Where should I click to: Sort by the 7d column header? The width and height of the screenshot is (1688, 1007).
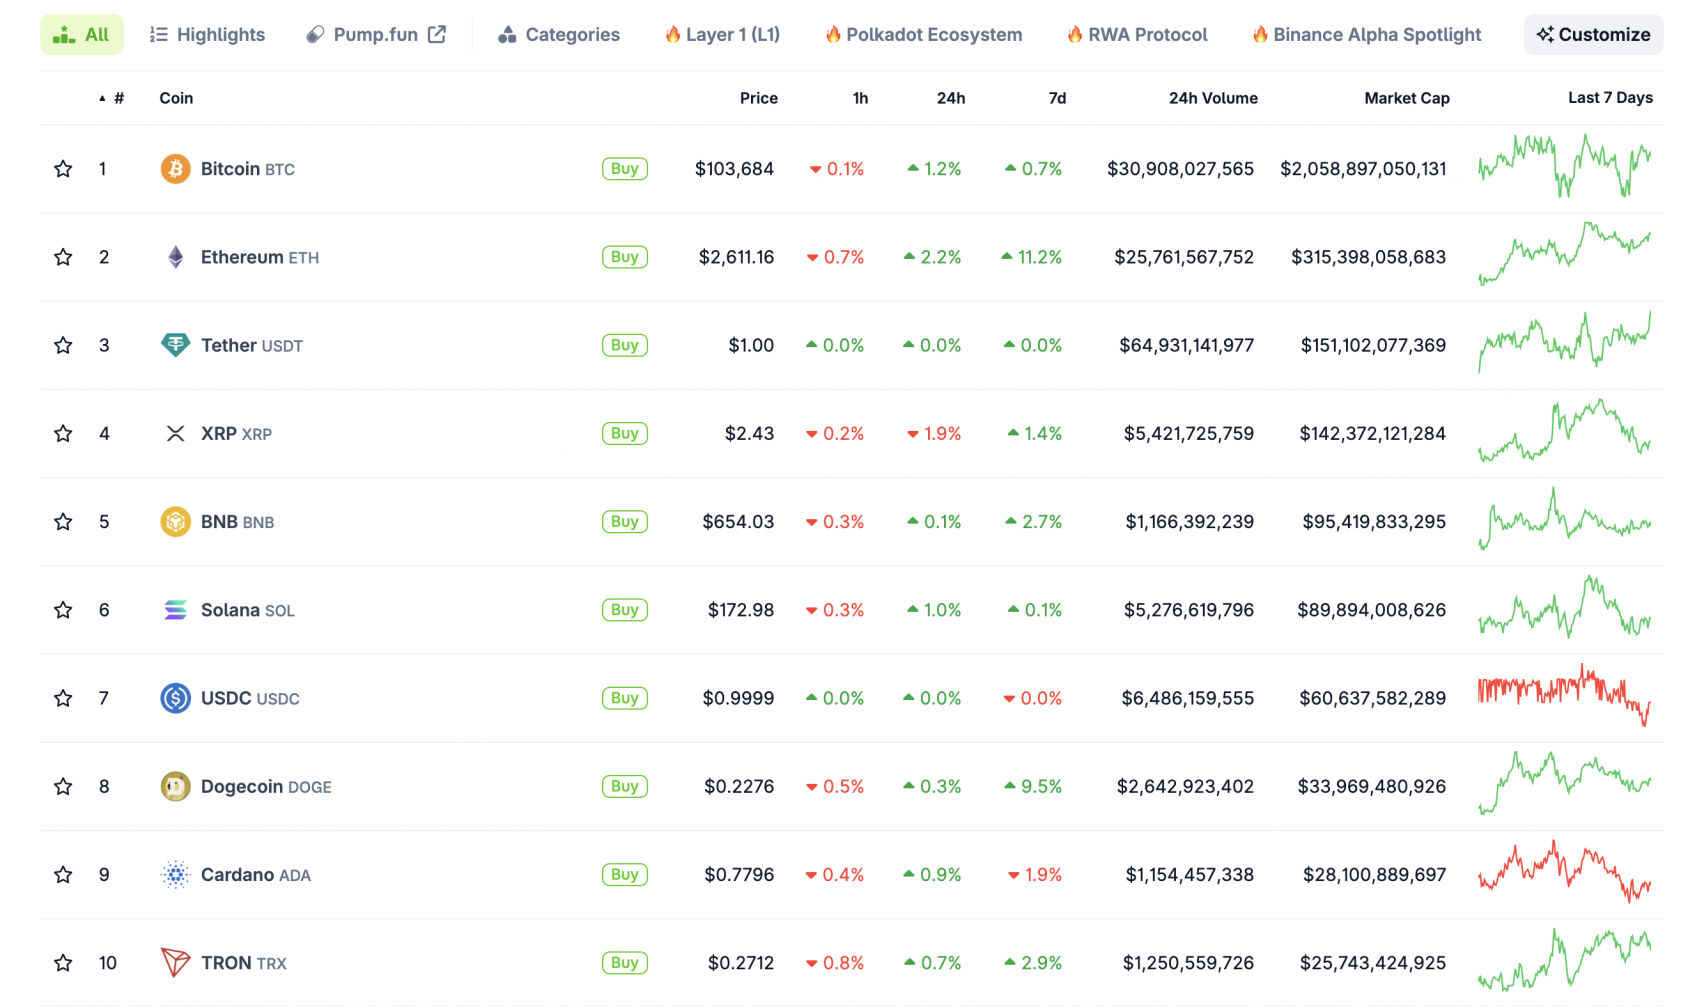(x=1057, y=98)
